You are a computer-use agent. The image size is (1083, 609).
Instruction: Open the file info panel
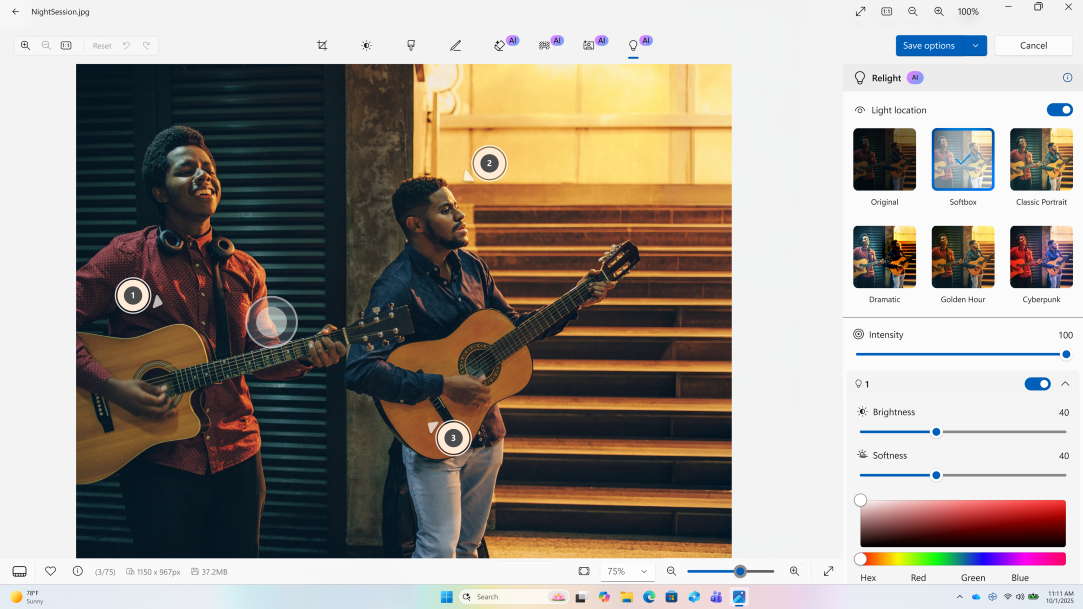click(x=77, y=571)
